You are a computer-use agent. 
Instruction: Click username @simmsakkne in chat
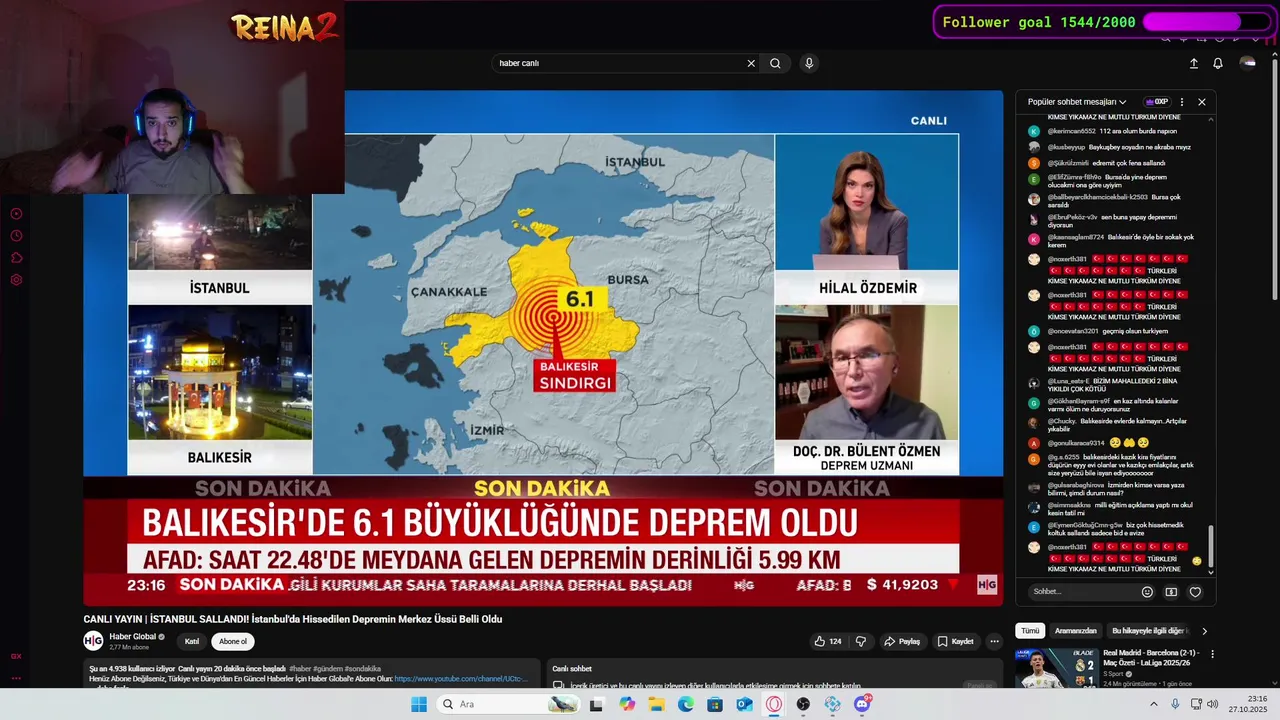click(1069, 507)
